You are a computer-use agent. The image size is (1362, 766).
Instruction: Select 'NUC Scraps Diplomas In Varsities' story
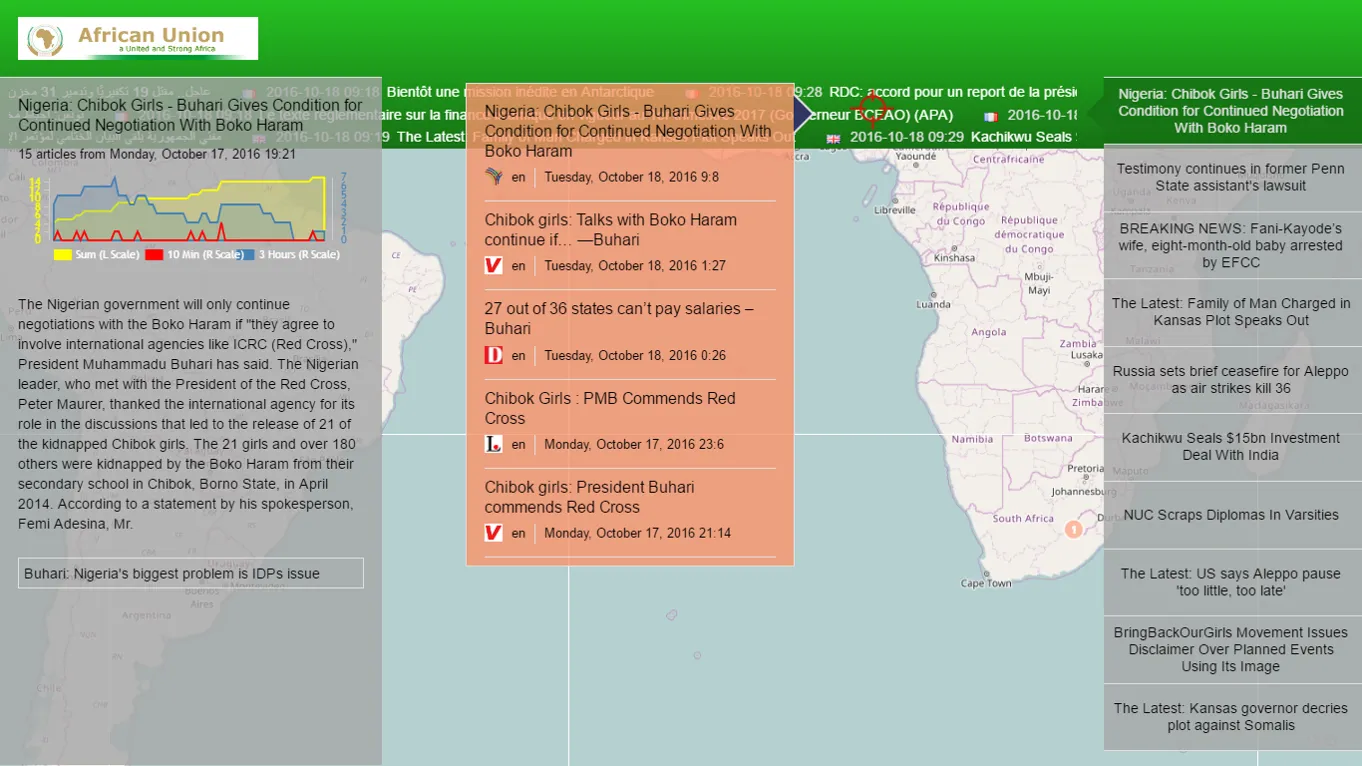coord(1231,515)
